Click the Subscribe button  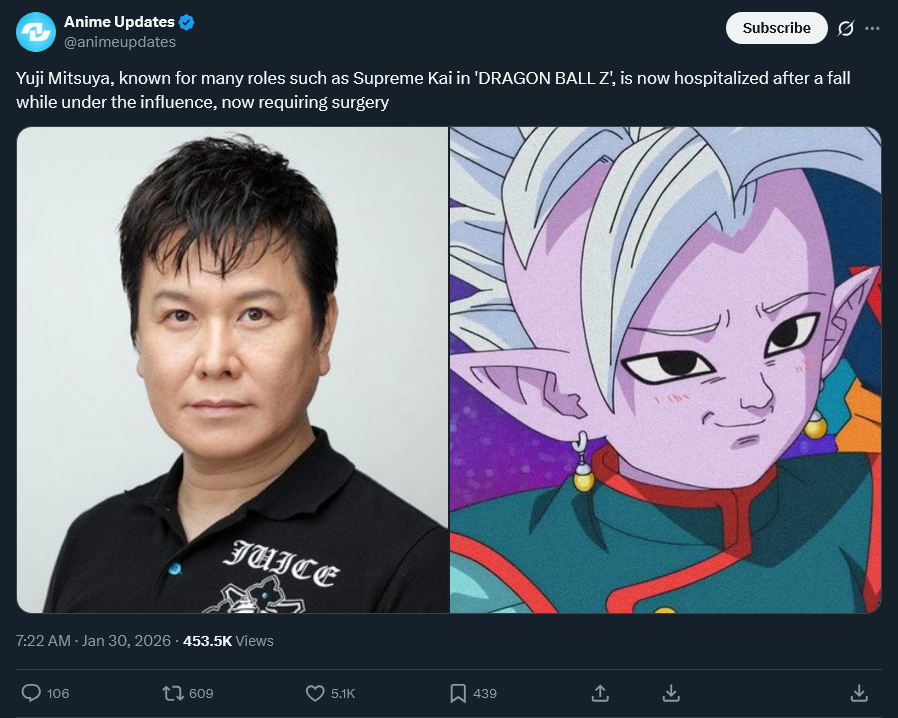tap(777, 28)
